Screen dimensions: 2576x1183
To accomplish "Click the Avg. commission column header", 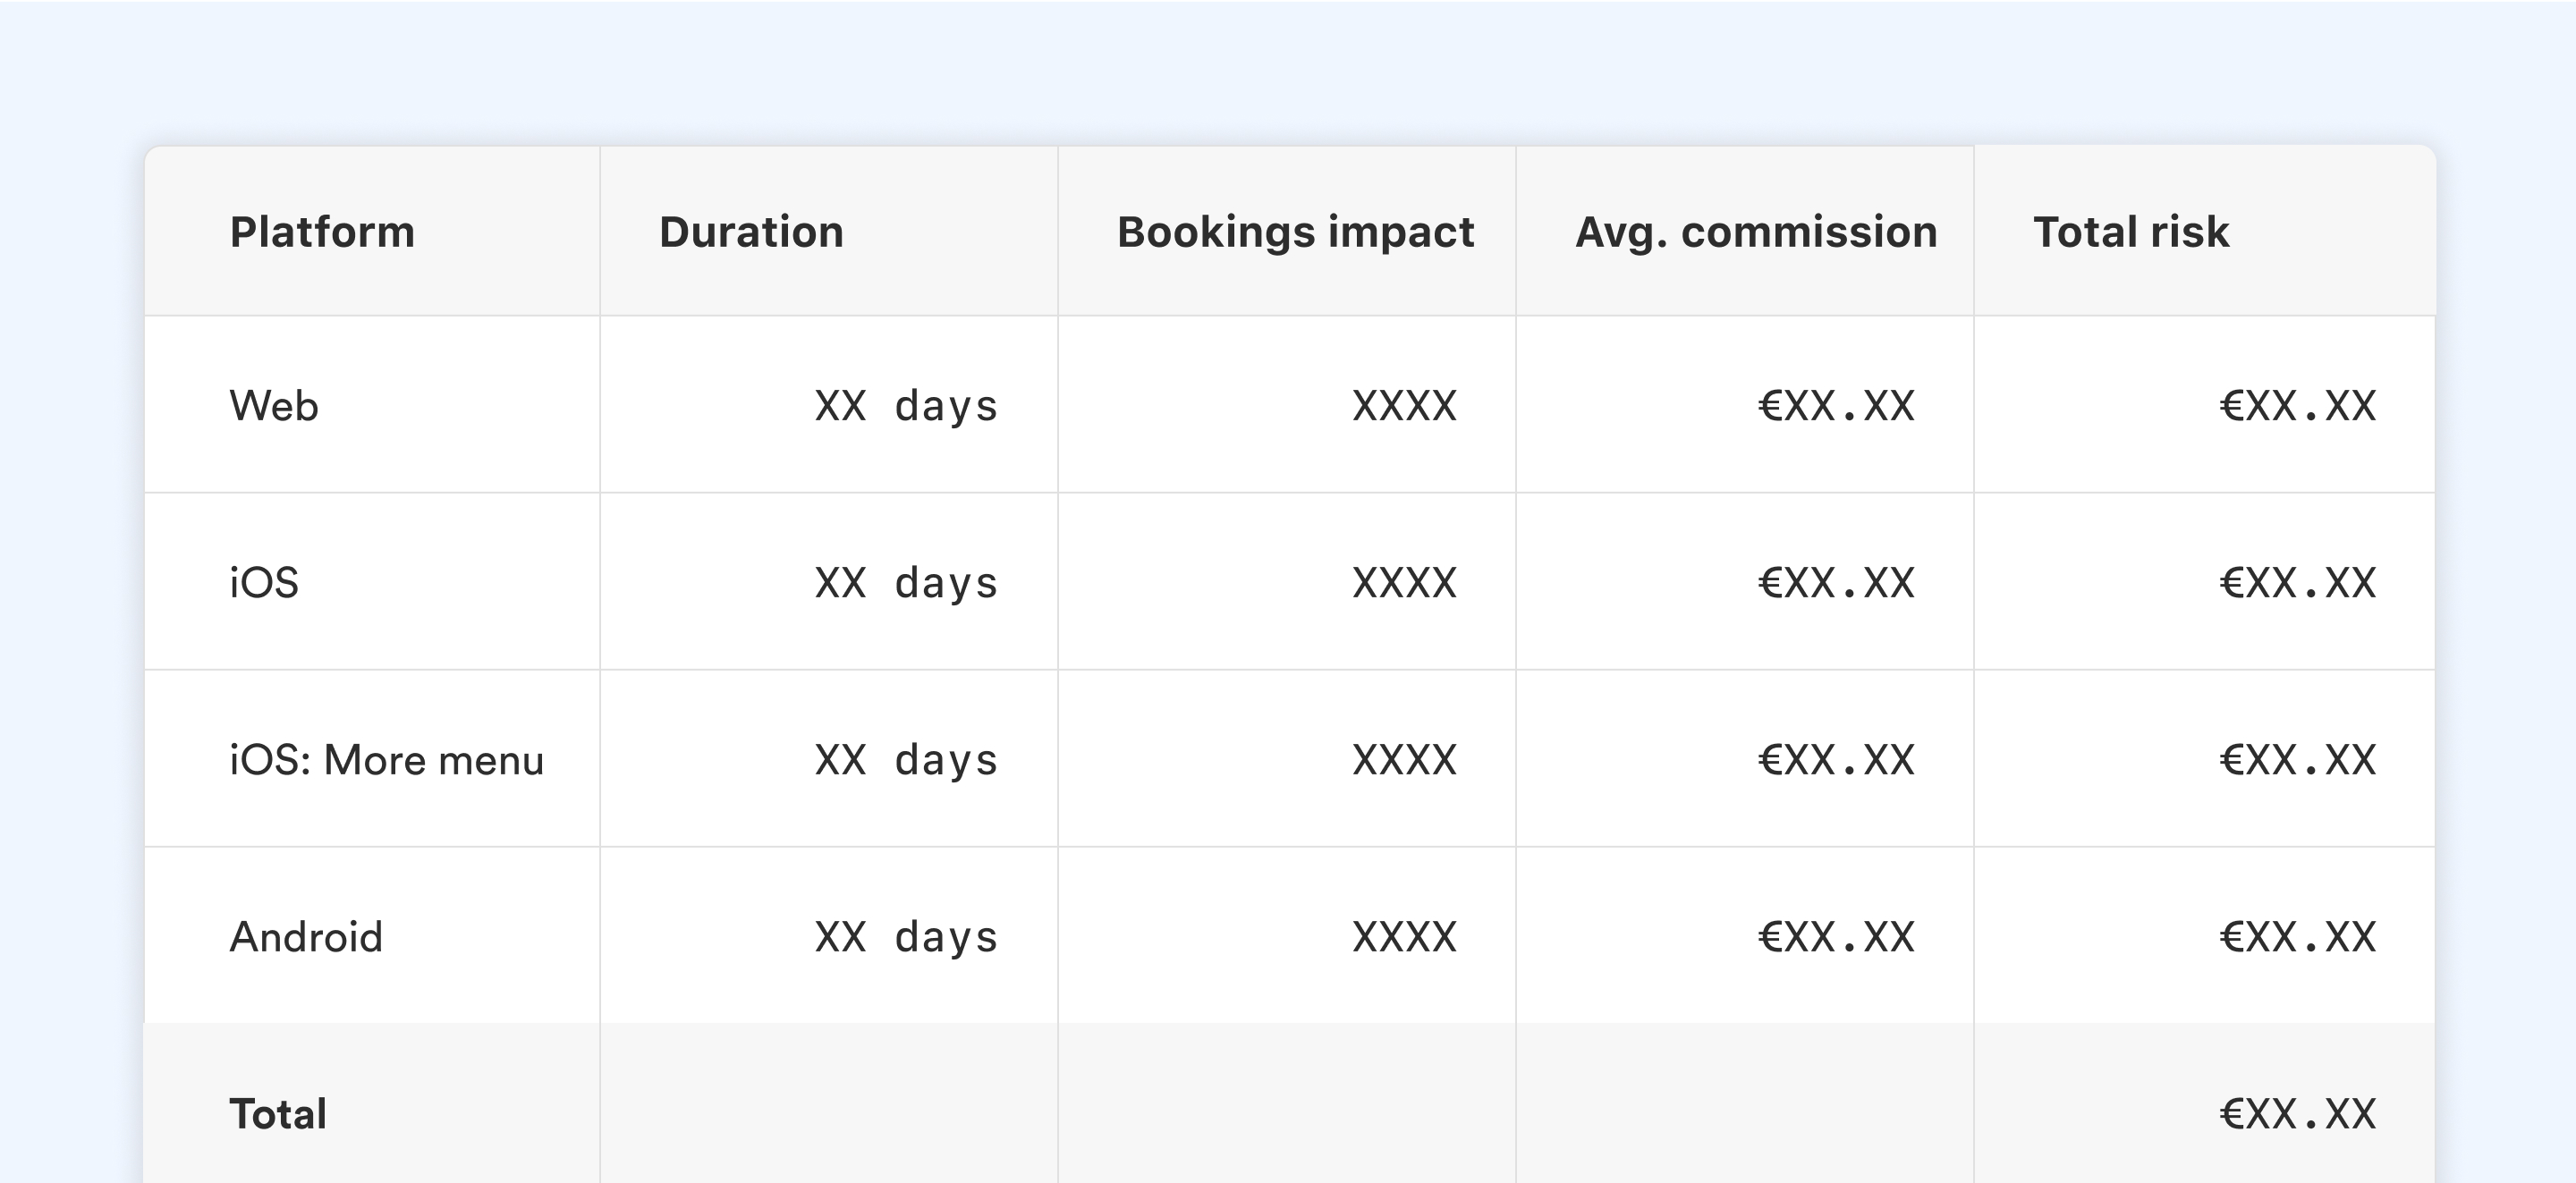I will pyautogui.click(x=1756, y=232).
